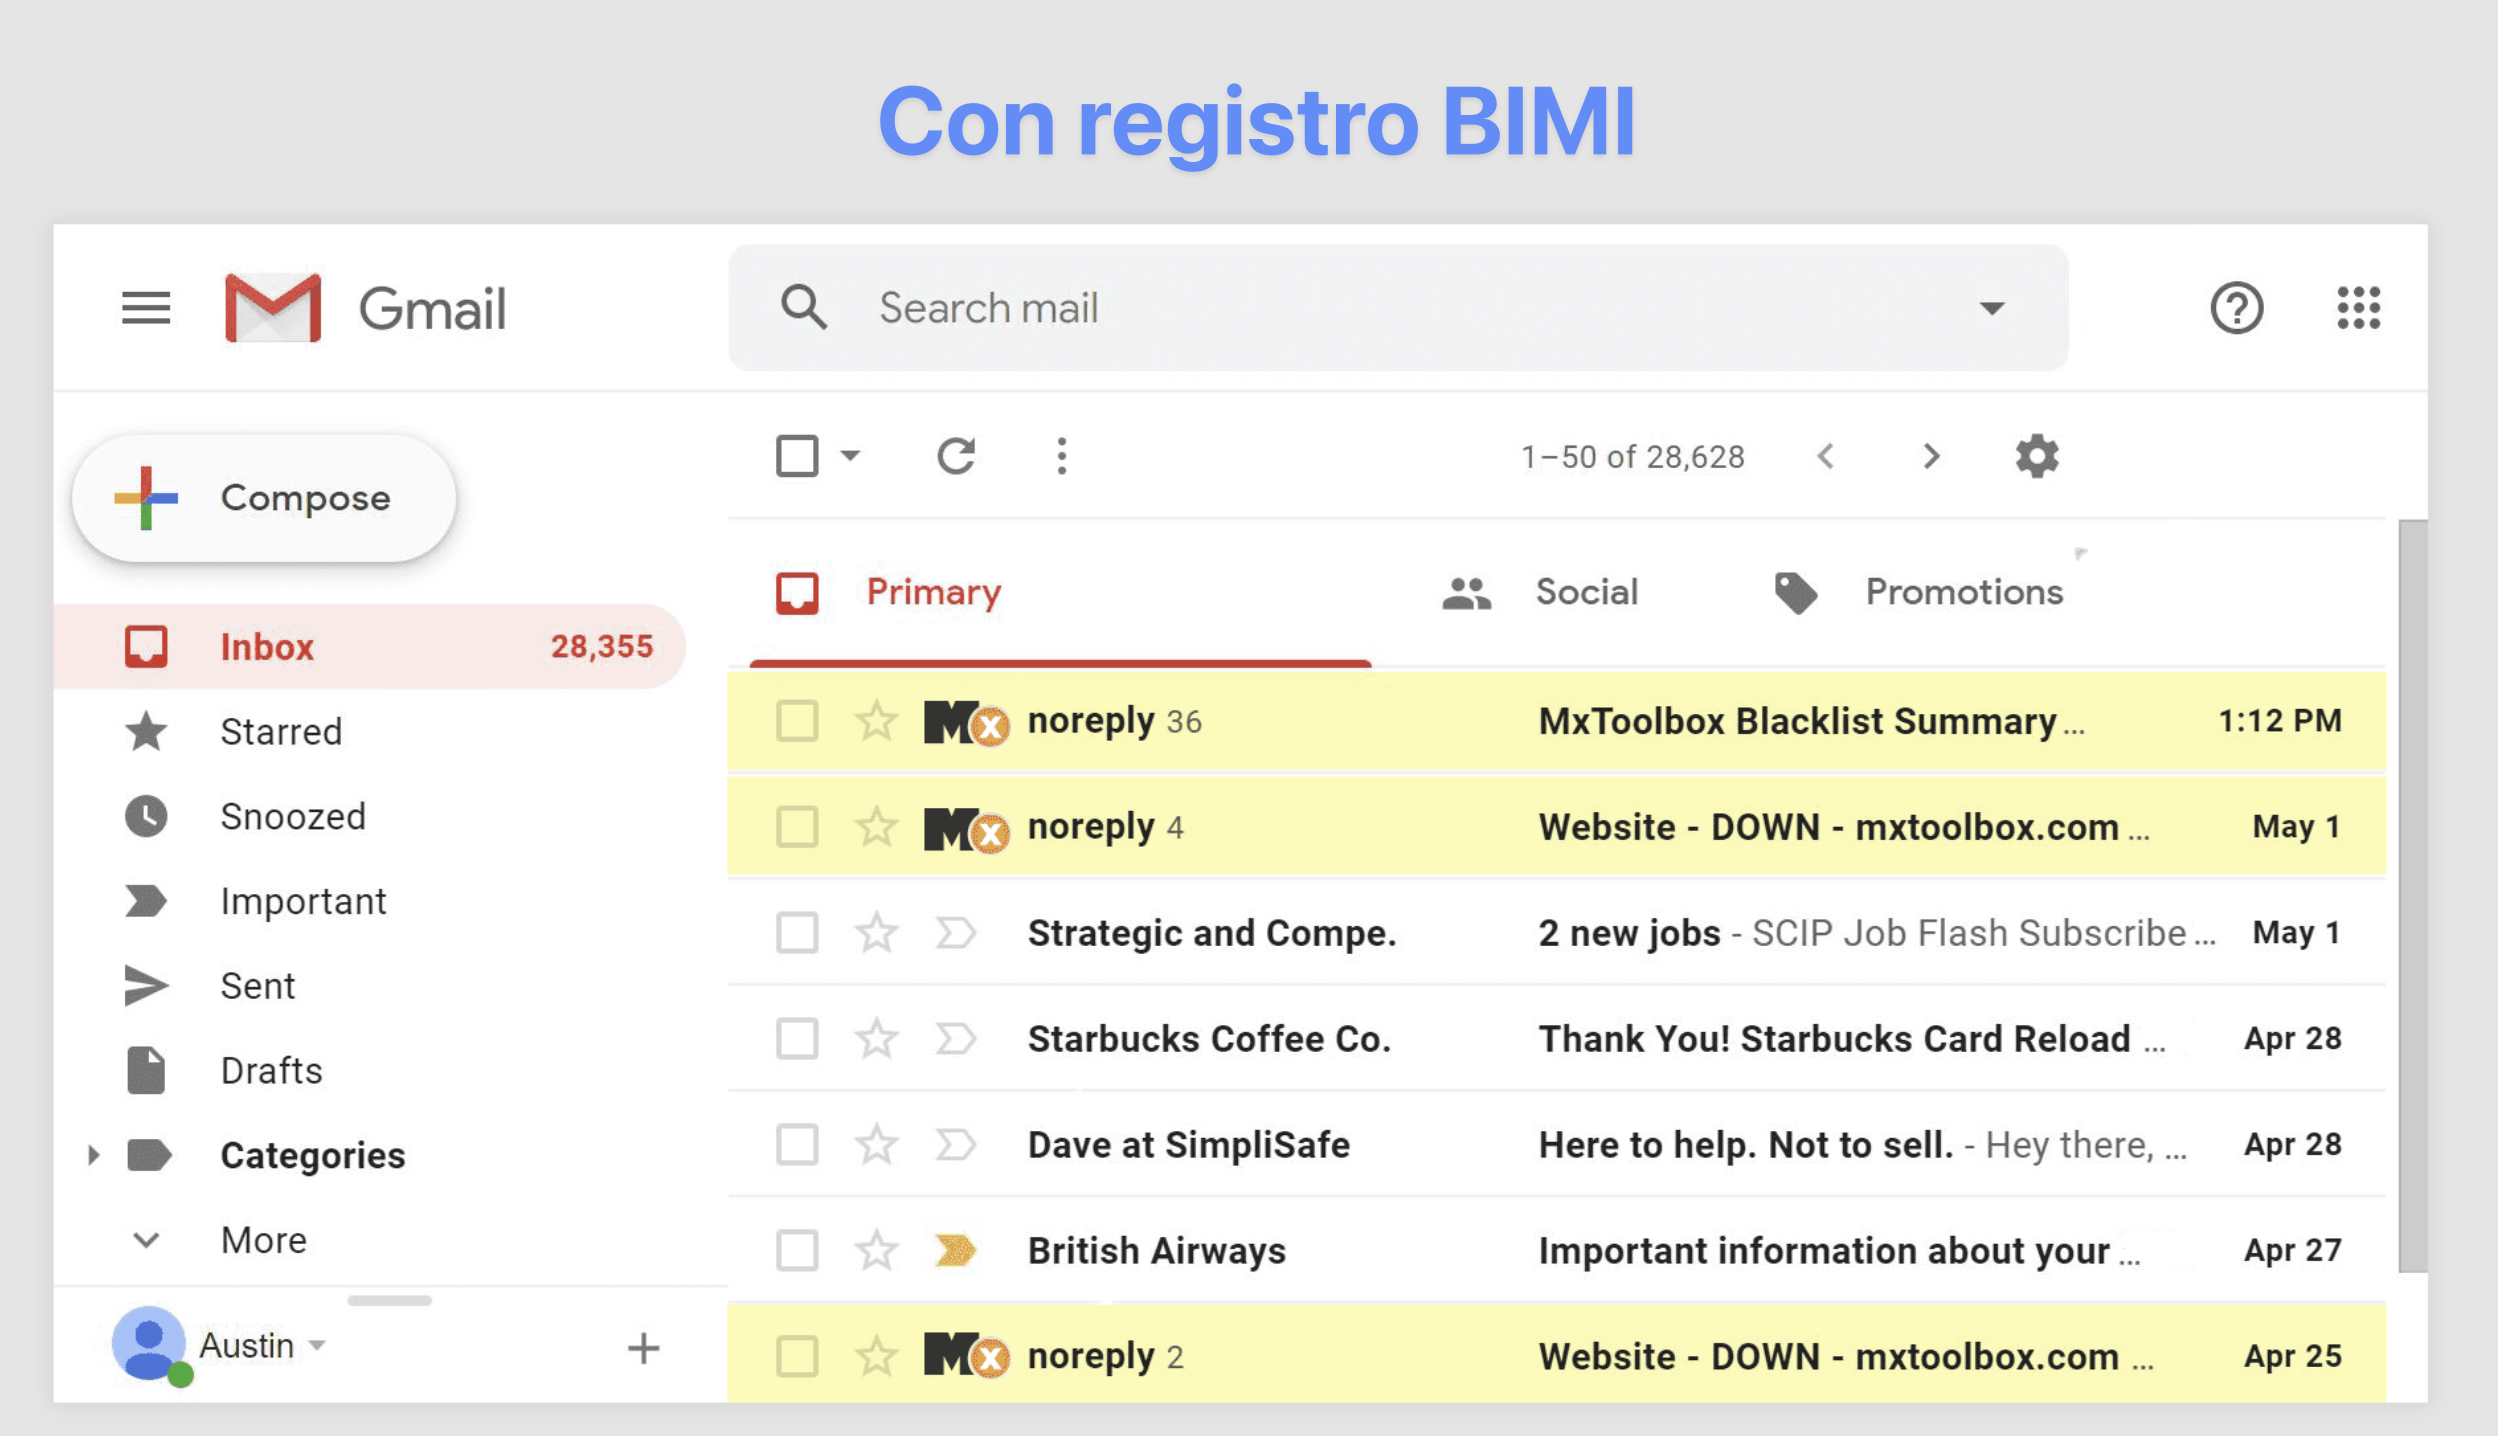Image resolution: width=2498 pixels, height=1436 pixels.
Task: Toggle importance marker on Strategic and Compe. email
Action: [x=955, y=933]
